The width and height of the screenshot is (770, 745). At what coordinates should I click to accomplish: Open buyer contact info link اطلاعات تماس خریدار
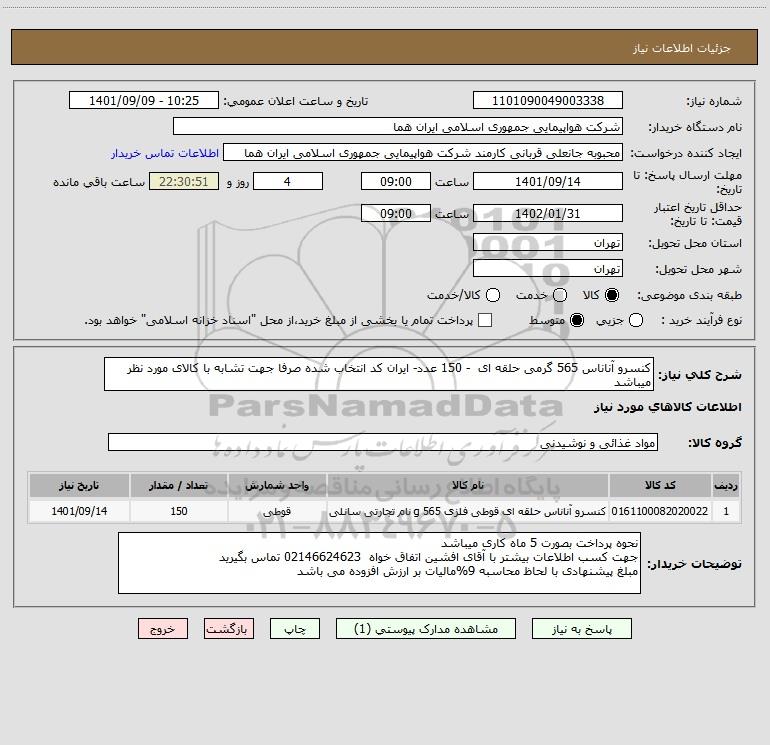click(x=165, y=153)
